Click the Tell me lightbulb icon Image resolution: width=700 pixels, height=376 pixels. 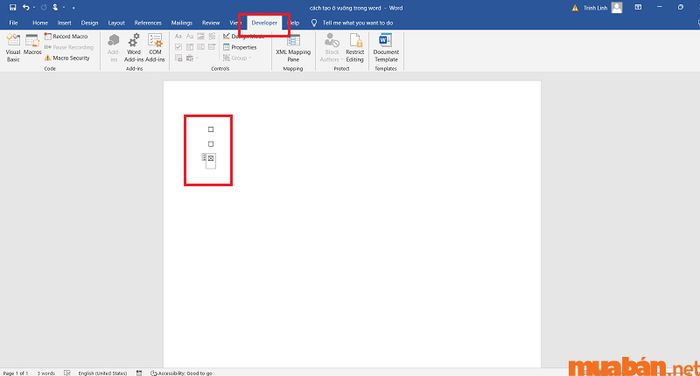(x=314, y=22)
